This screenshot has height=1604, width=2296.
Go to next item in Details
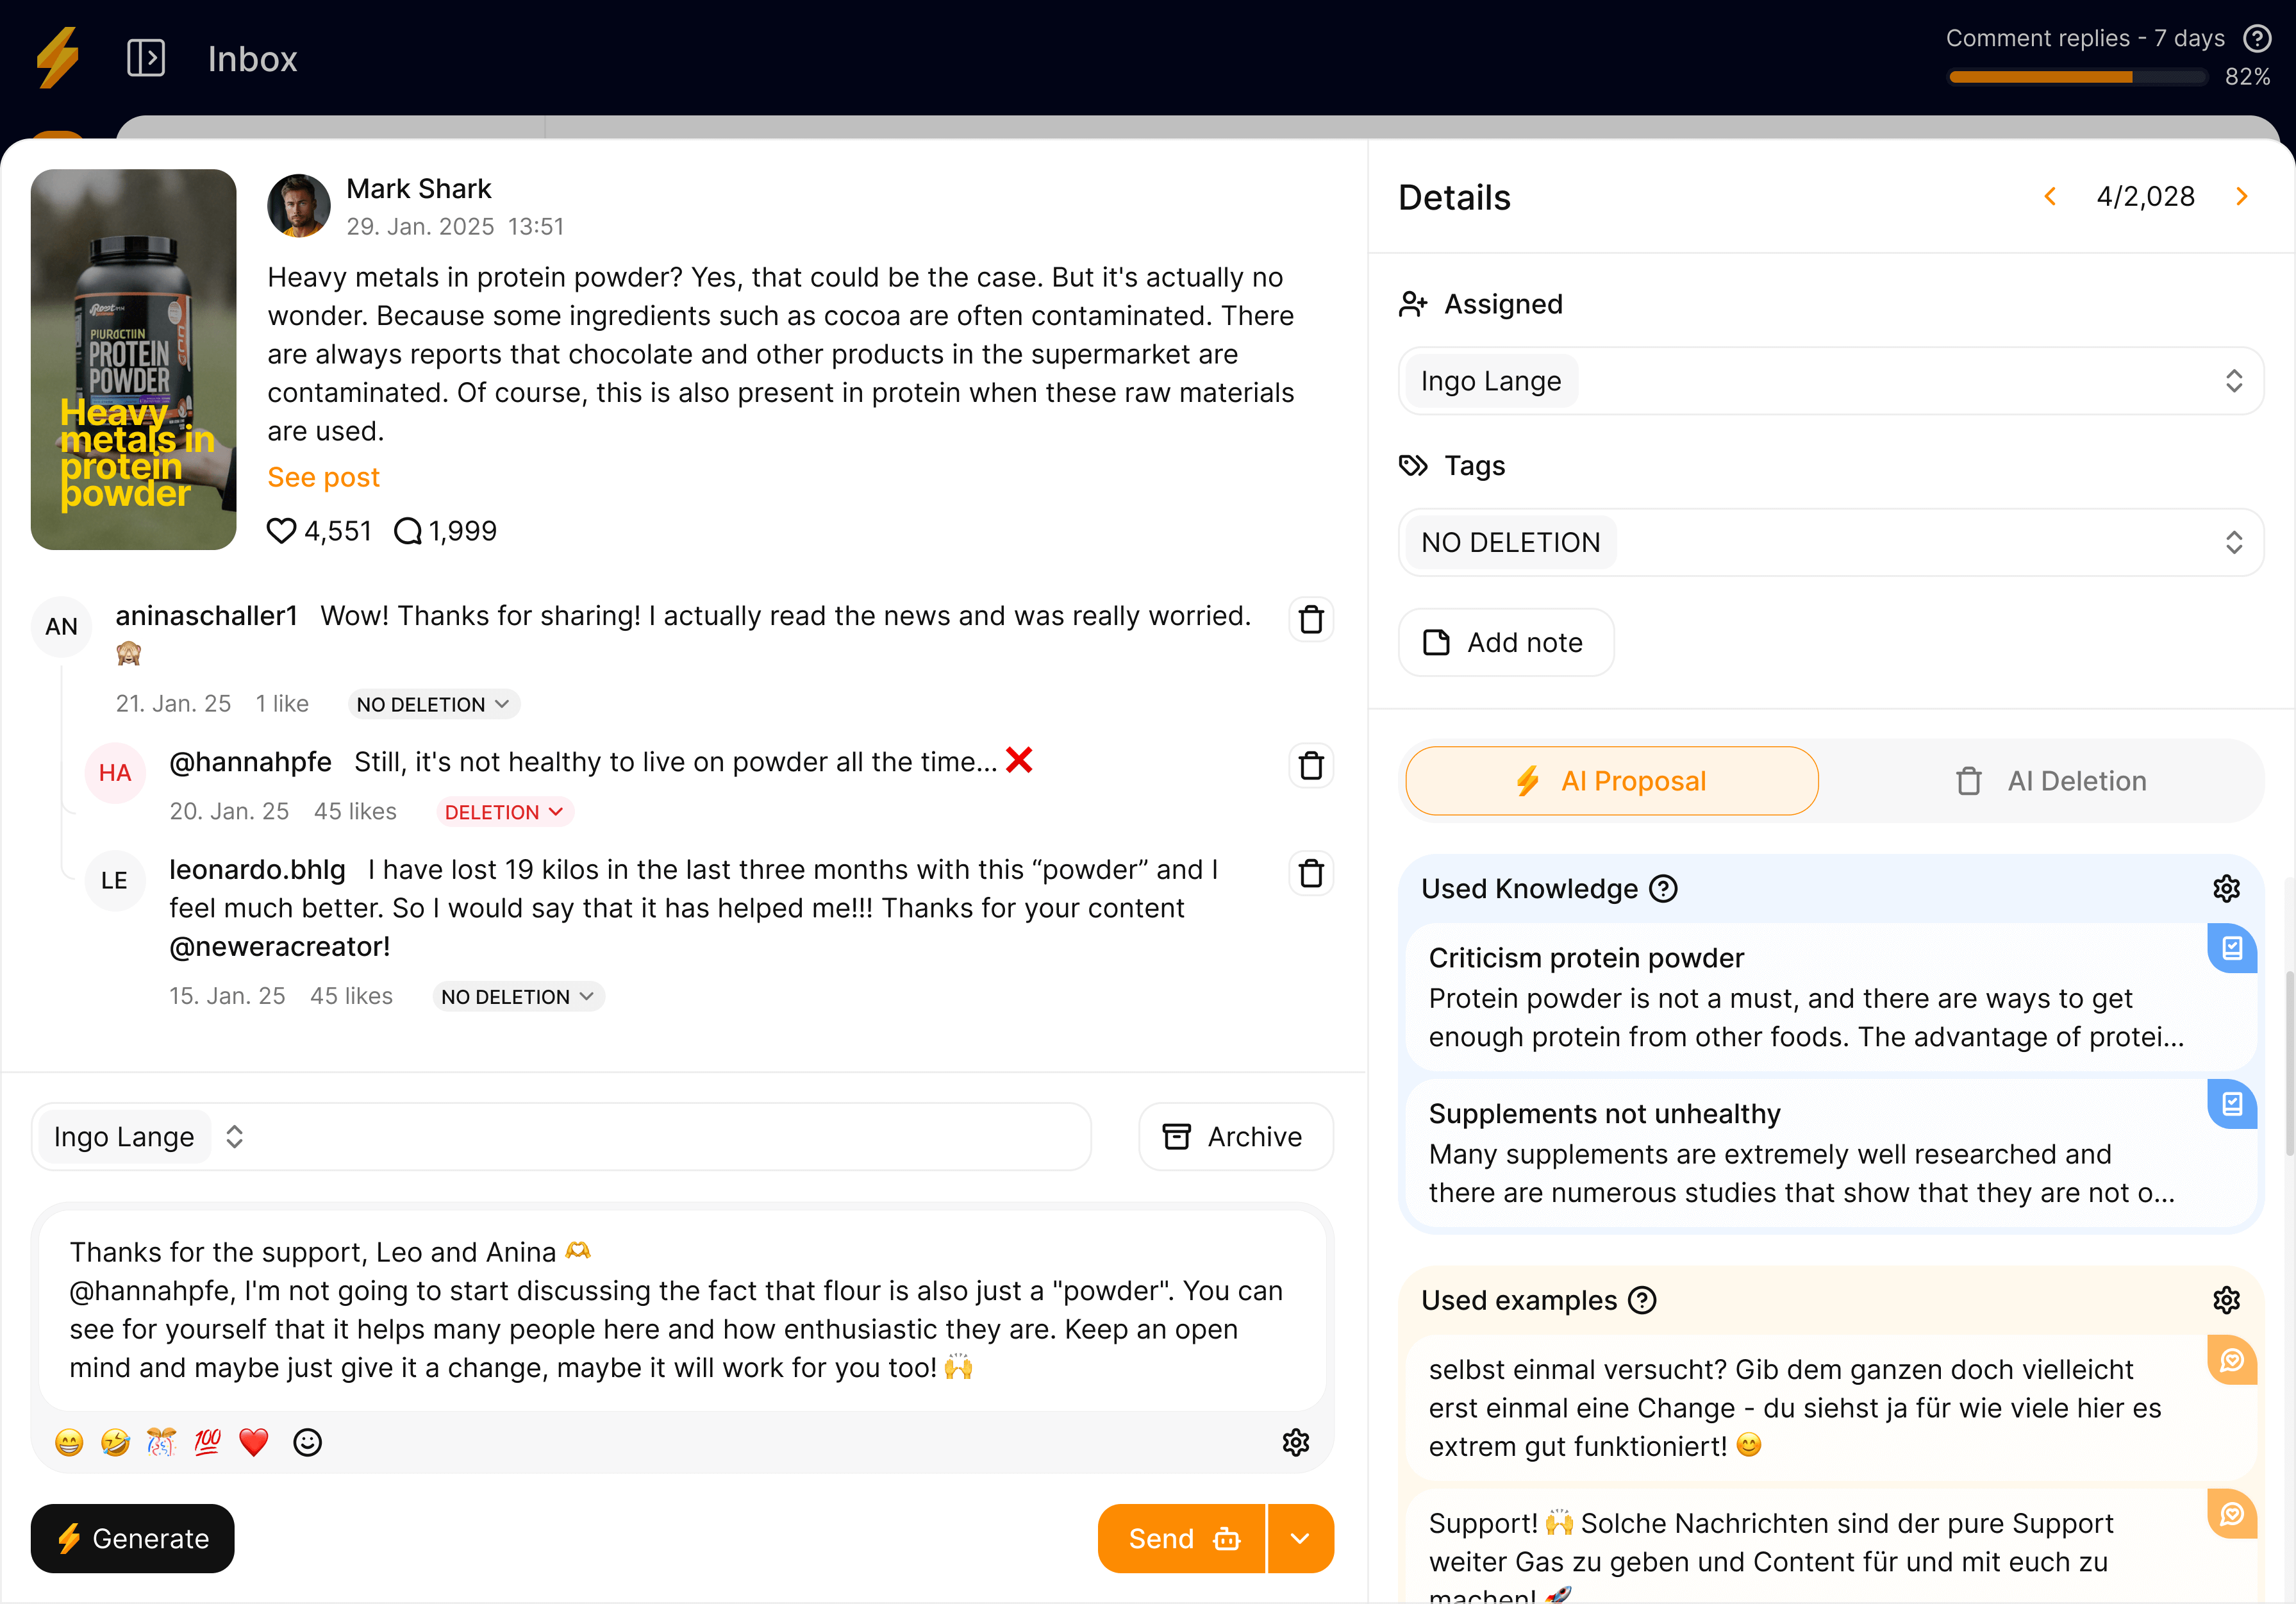click(x=2242, y=196)
